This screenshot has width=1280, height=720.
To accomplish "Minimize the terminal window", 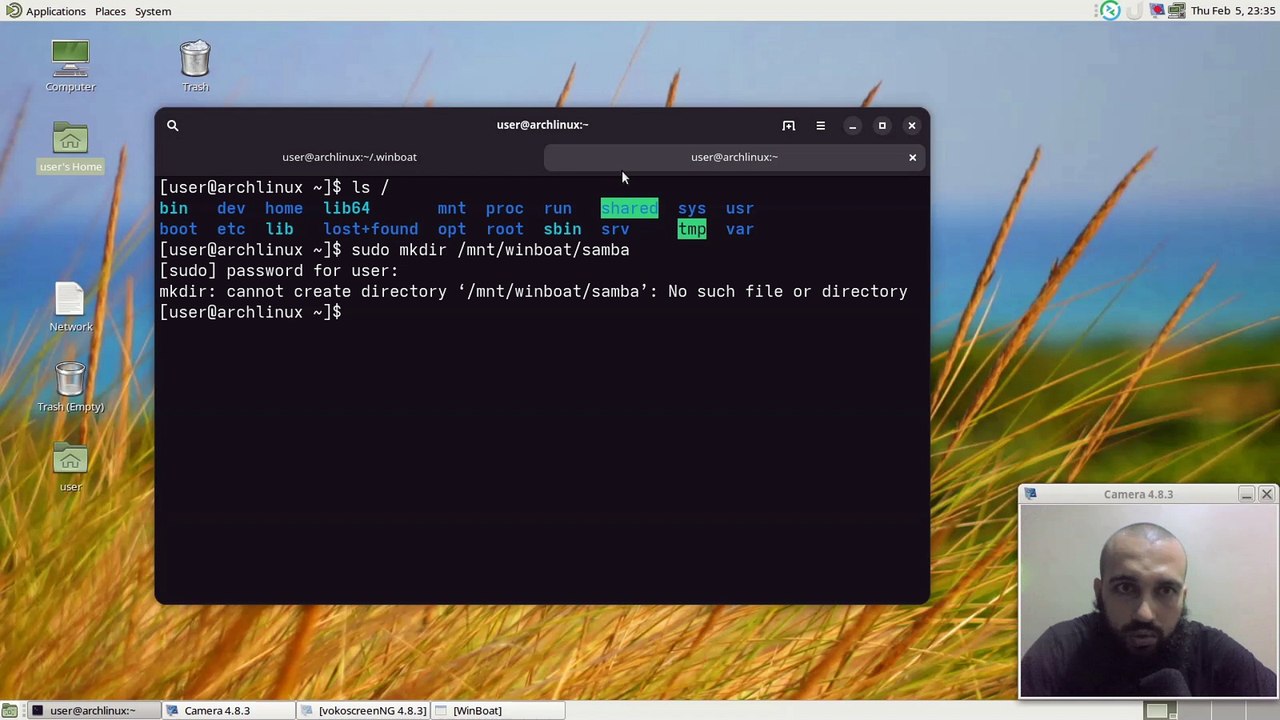I will point(852,125).
